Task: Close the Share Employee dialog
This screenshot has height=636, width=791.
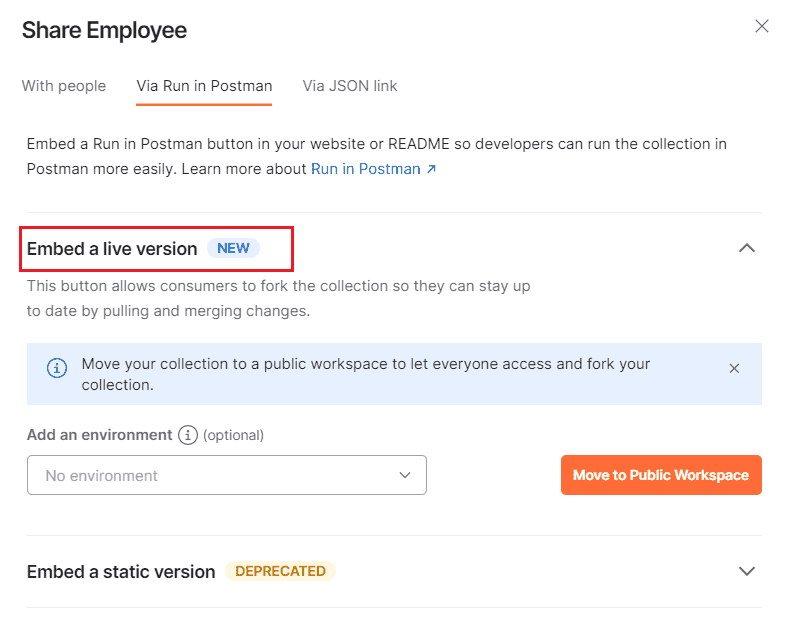Action: pyautogui.click(x=761, y=26)
